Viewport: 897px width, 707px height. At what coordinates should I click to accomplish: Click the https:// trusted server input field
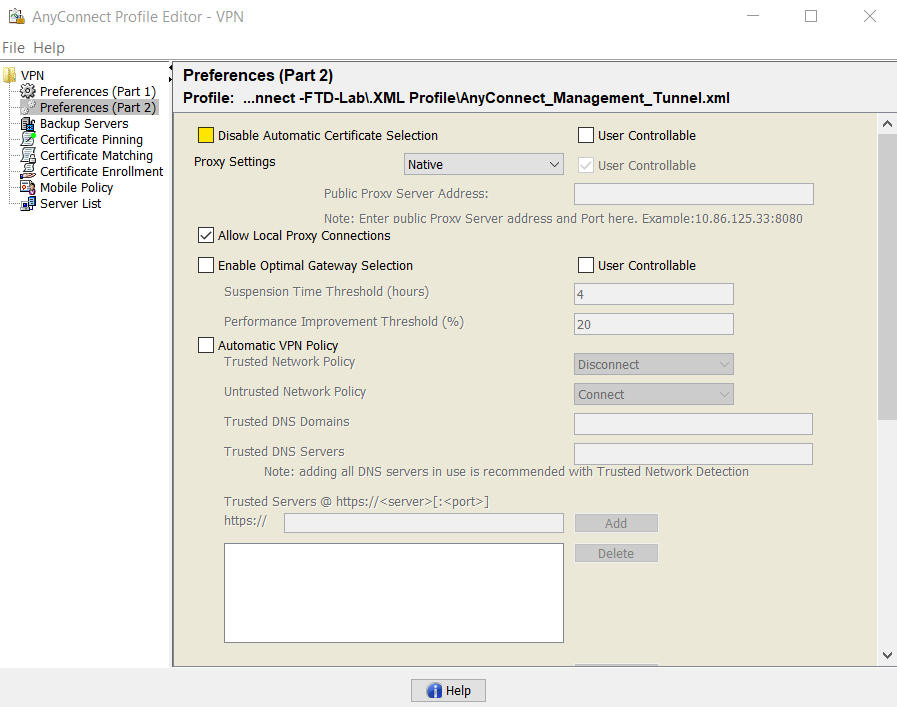click(424, 523)
